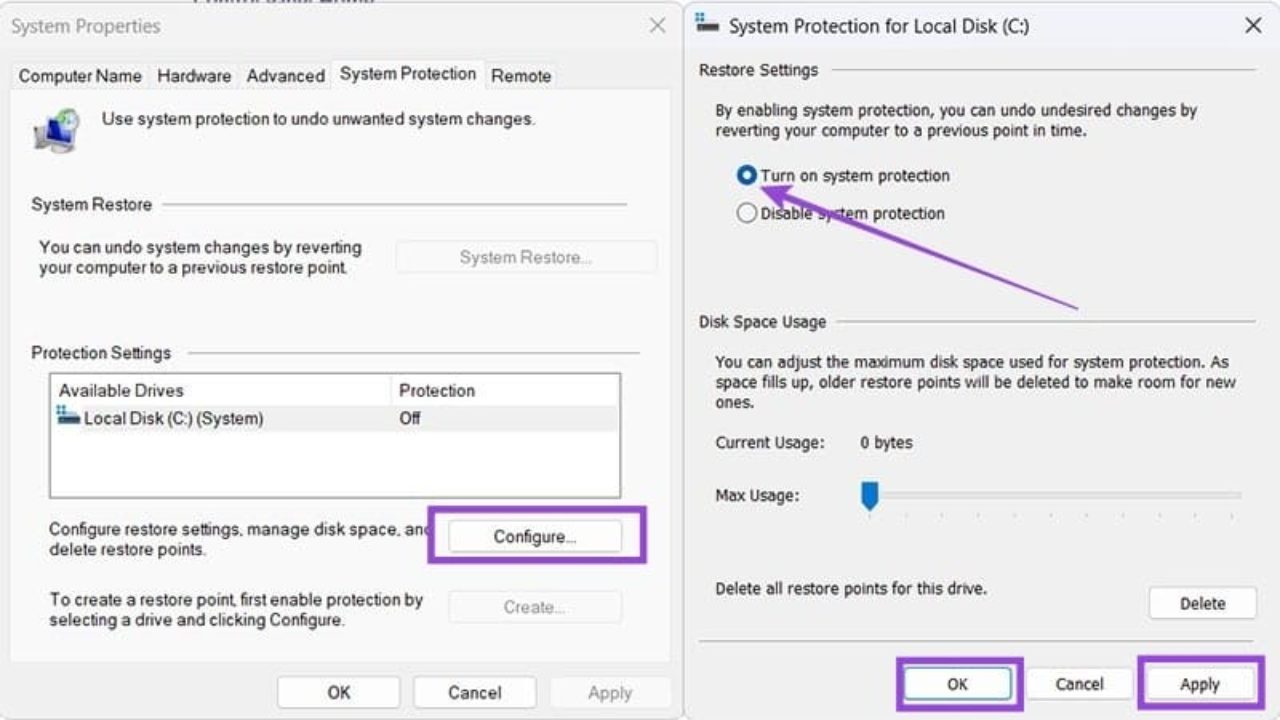Click the disk icon in System Protection title bar
Viewport: 1280px width, 720px height.
(x=706, y=25)
